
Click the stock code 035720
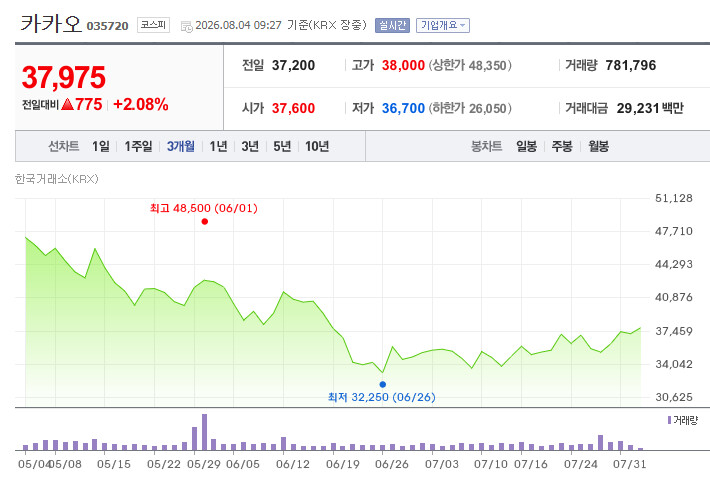(x=107, y=26)
